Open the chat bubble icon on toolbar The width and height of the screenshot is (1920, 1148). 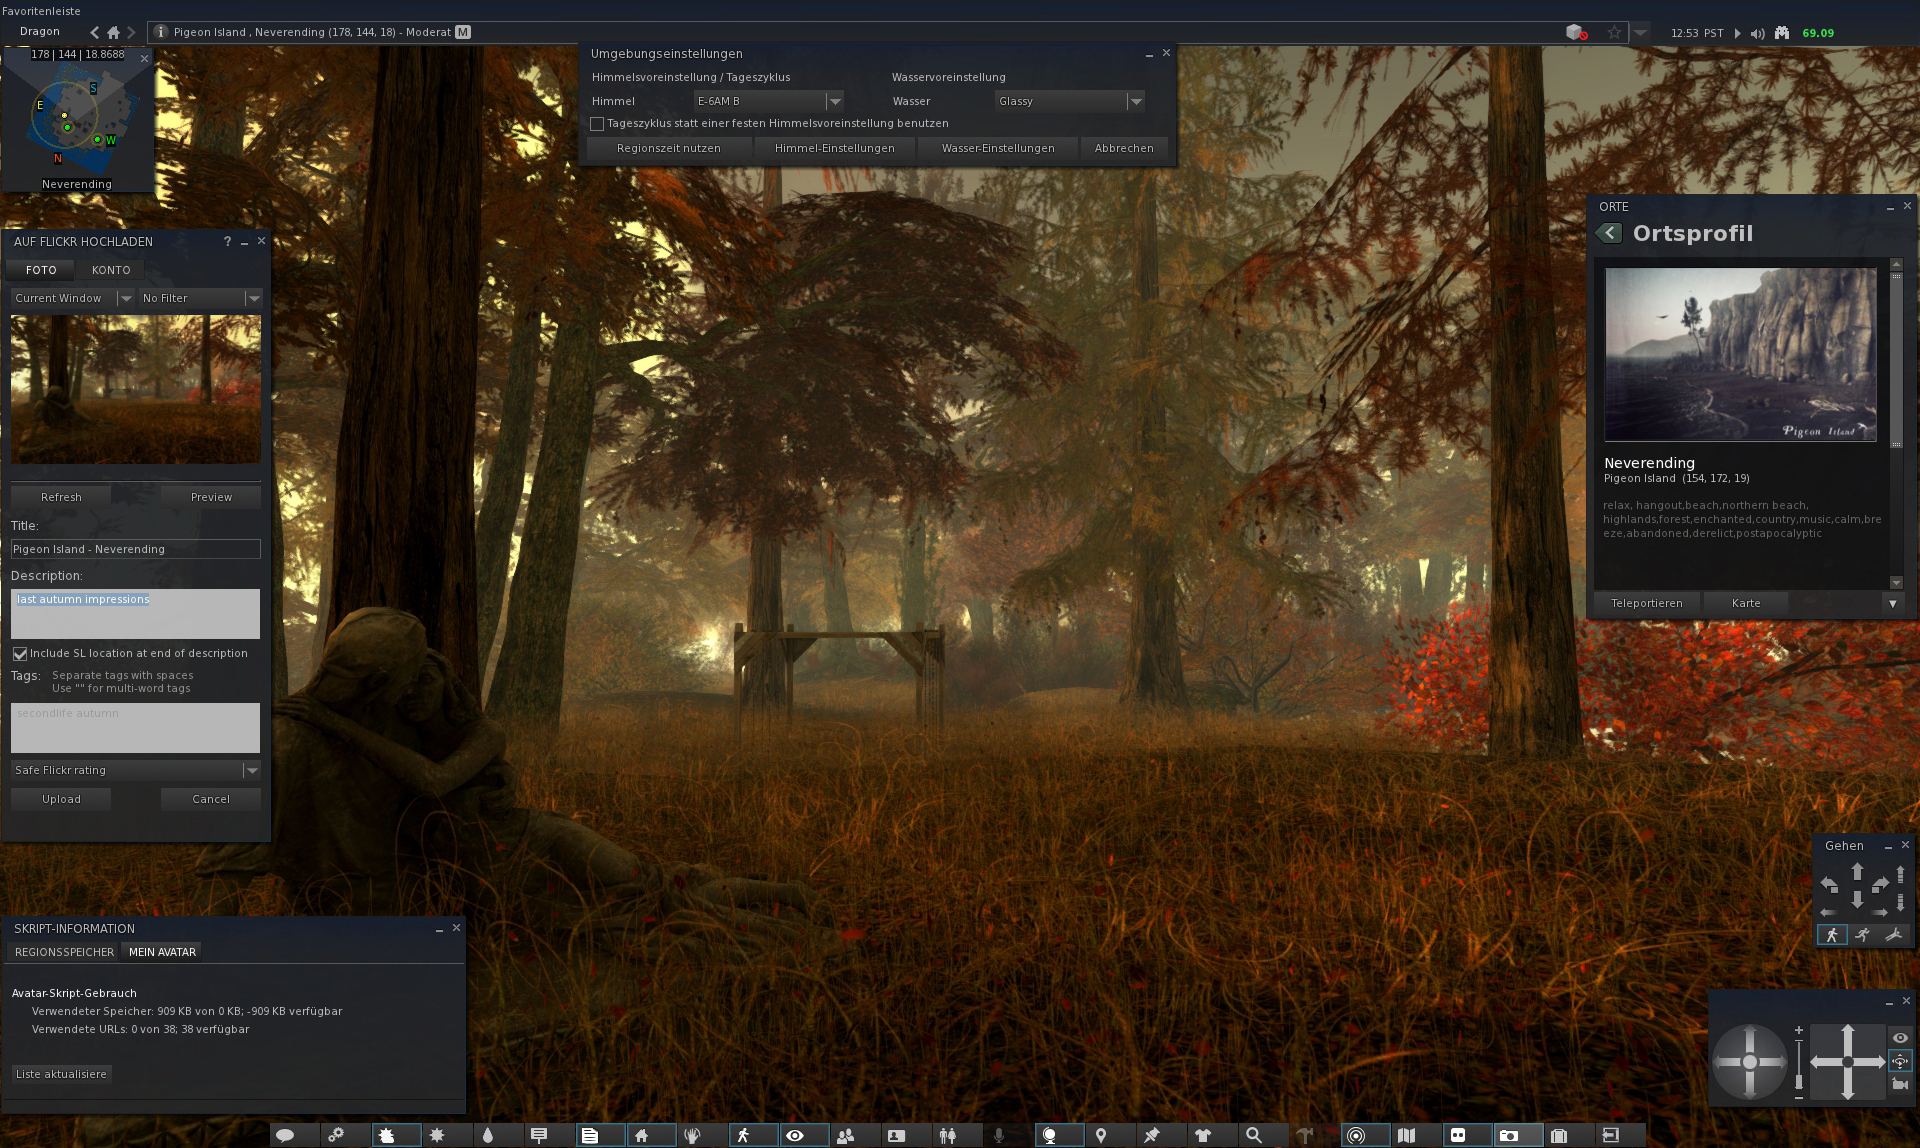[287, 1135]
